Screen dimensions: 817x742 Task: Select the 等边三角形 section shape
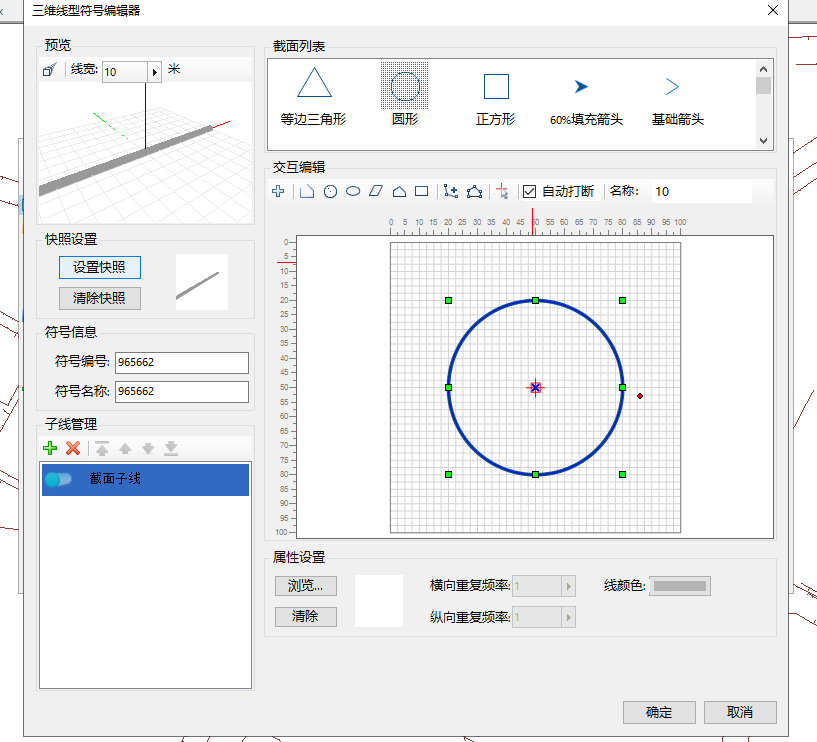click(314, 96)
